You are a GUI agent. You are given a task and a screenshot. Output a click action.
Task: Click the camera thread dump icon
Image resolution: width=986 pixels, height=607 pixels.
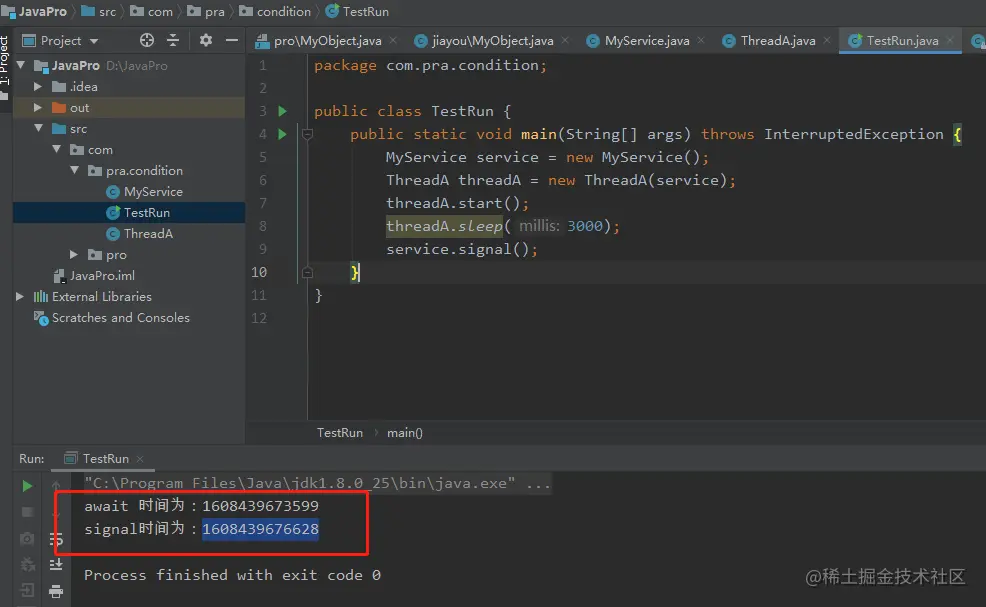click(x=27, y=538)
